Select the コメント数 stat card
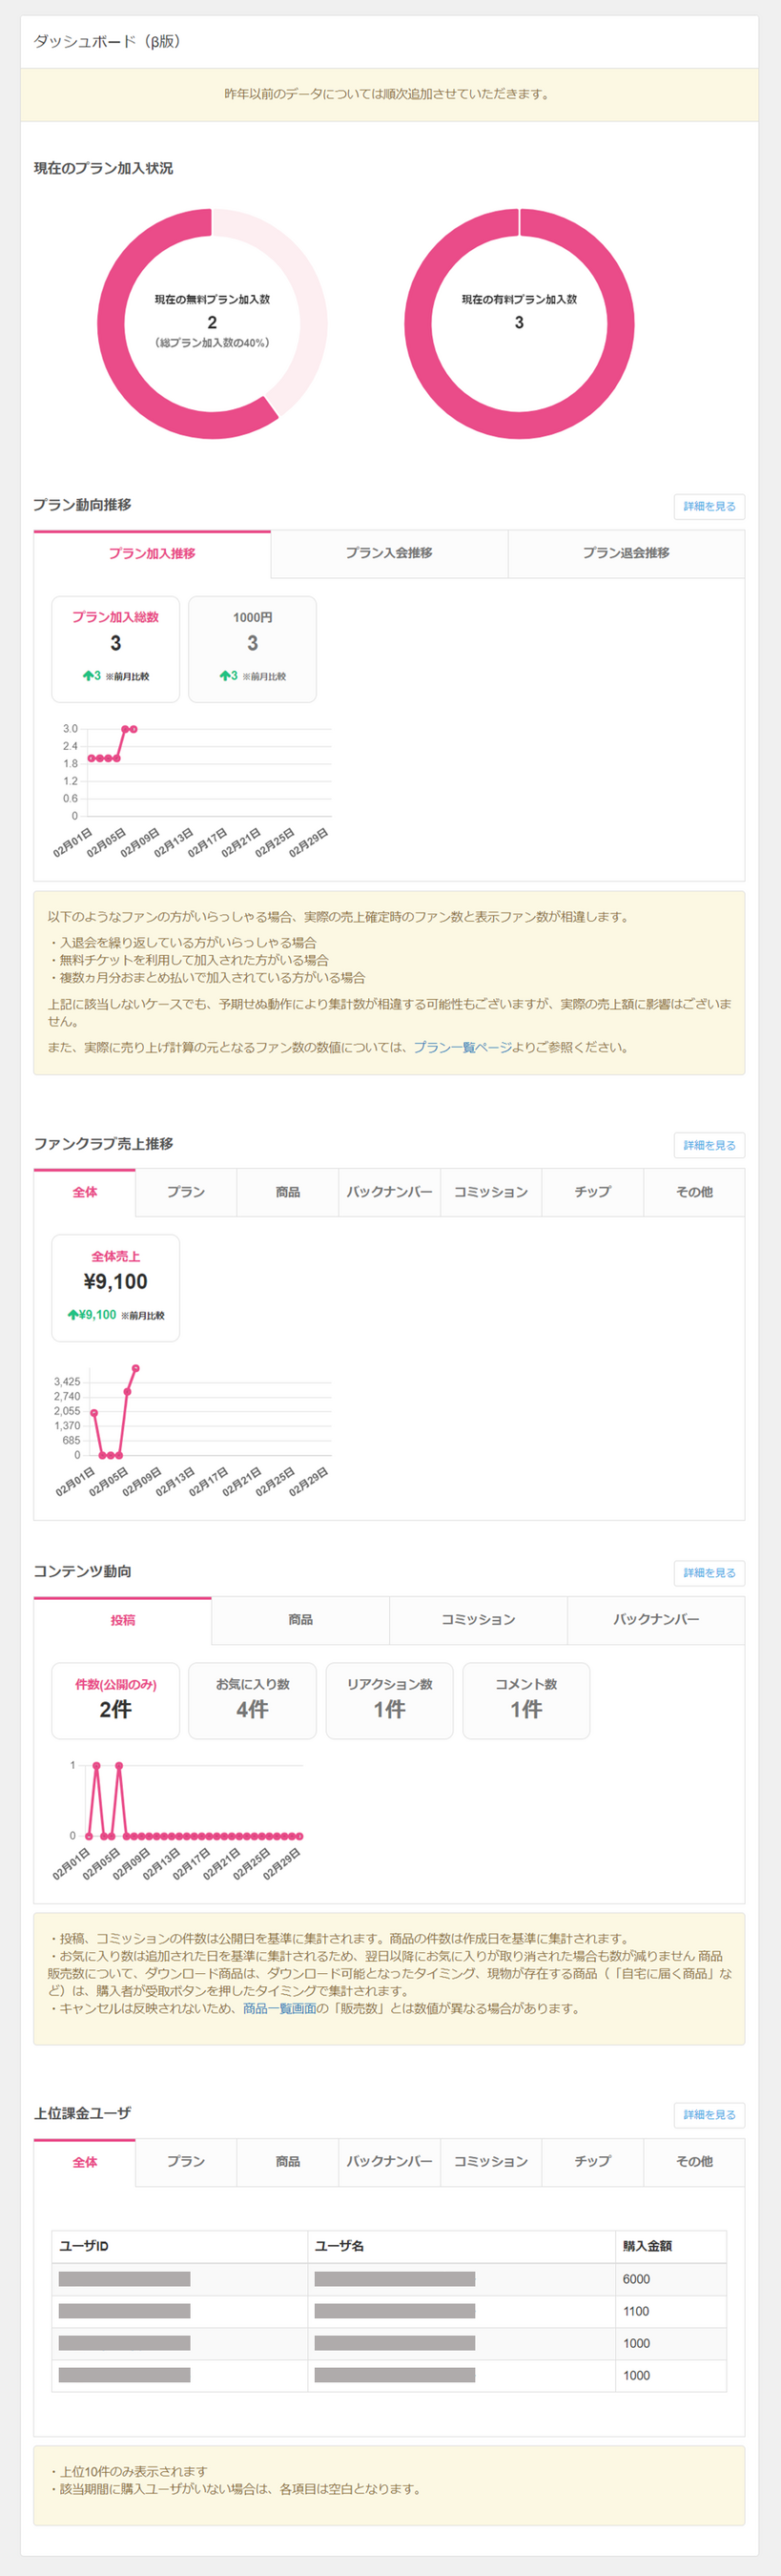This screenshot has width=781, height=2576. [x=526, y=1700]
